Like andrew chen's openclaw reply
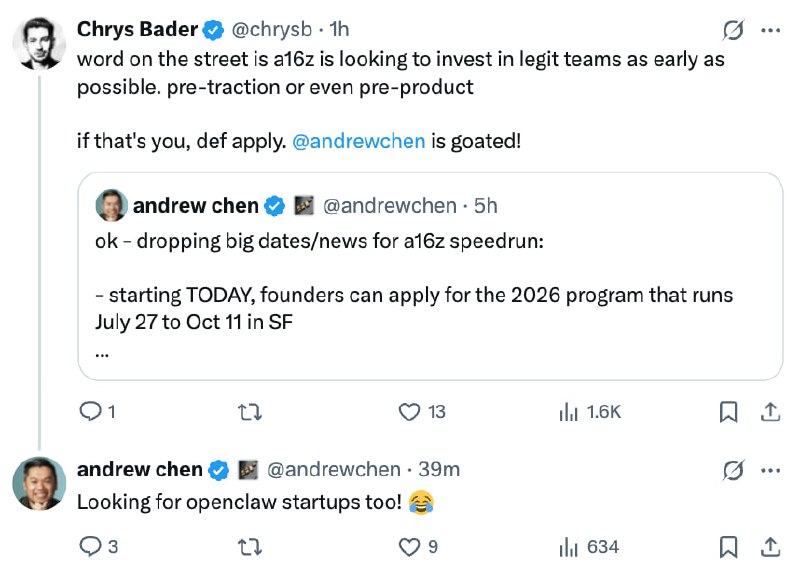800x565 pixels. pyautogui.click(x=408, y=546)
